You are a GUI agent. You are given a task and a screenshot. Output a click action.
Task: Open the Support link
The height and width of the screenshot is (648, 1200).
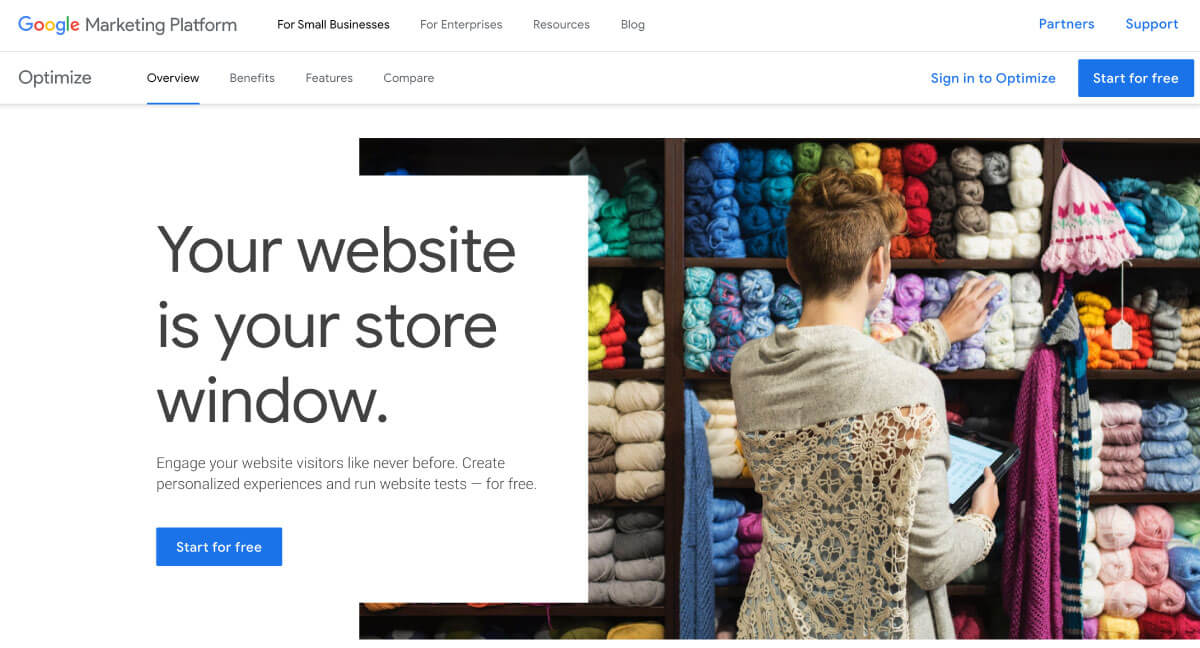pyautogui.click(x=1151, y=24)
